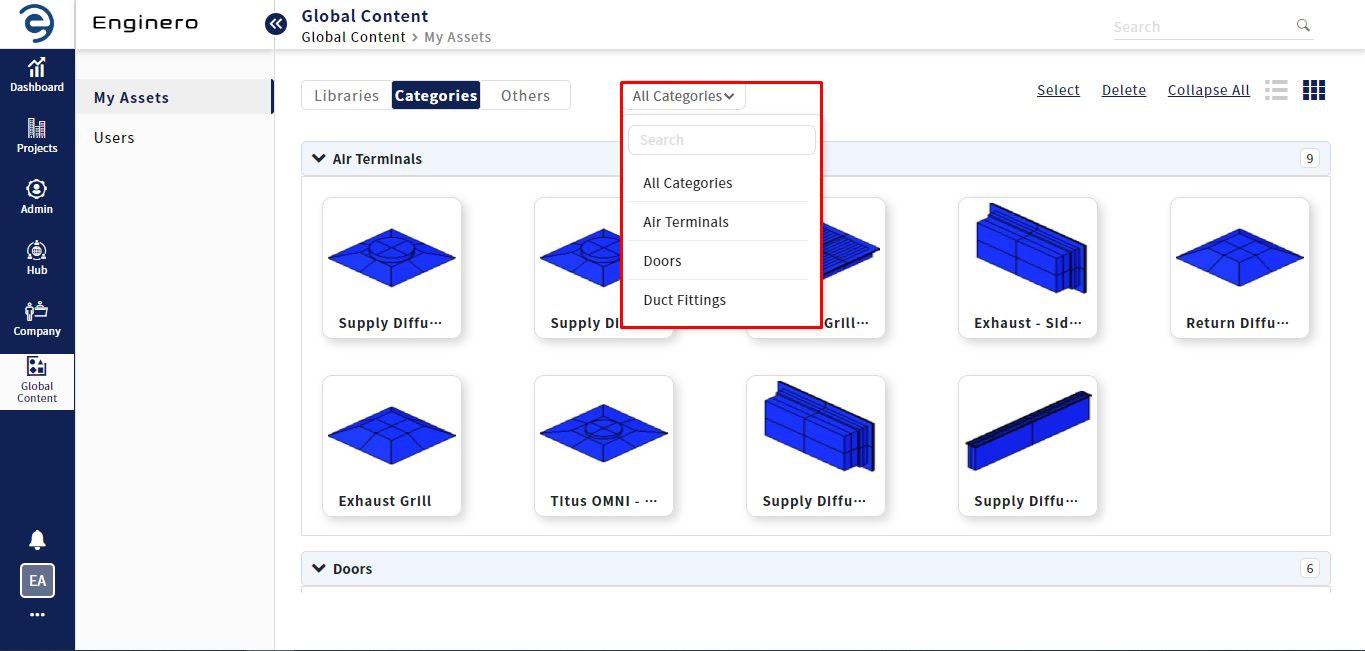Switch to grid view icon
Viewport: 1365px width, 651px height.
[x=1313, y=90]
